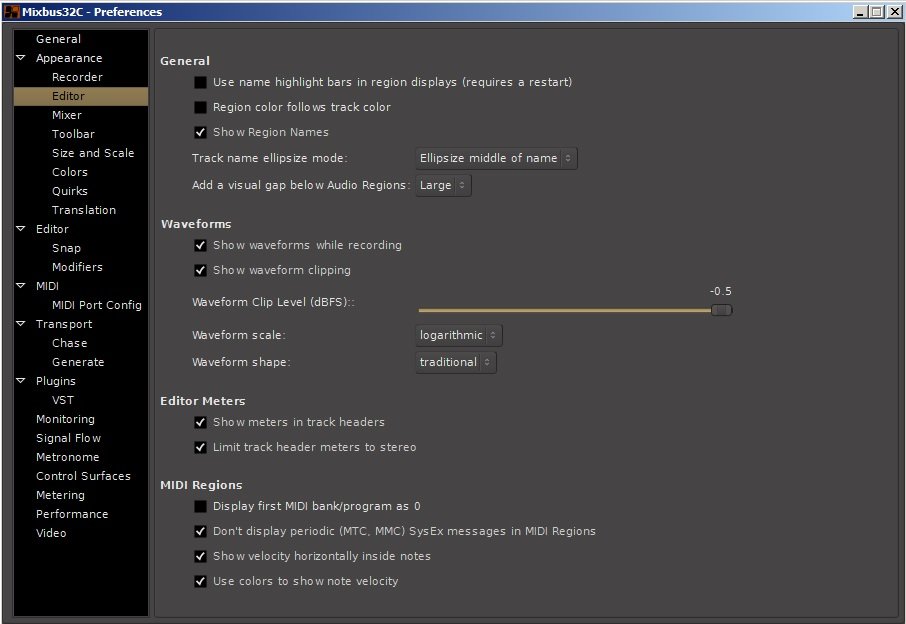Screen dimensions: 906x624
Task: Open Performance preferences page
Action: (72, 514)
